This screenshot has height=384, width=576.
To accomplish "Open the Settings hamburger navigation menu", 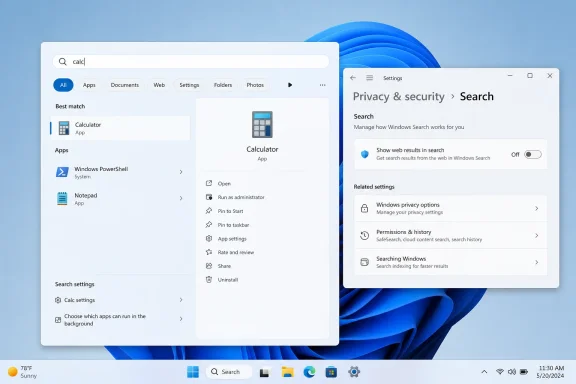I will (x=370, y=78).
